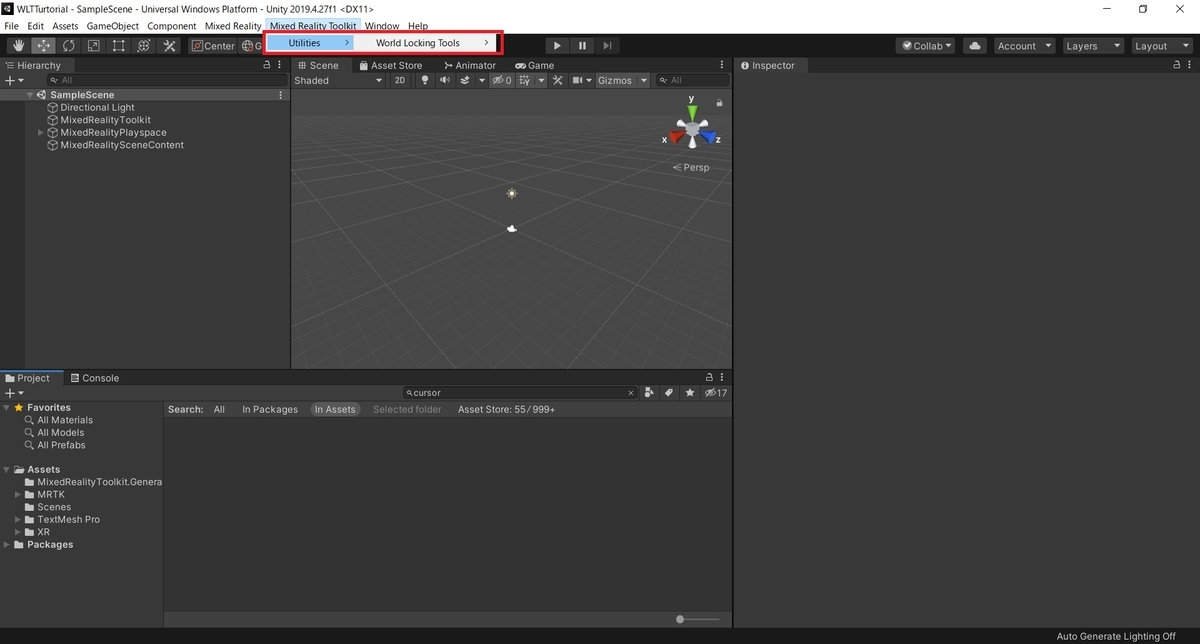
Task: Click Search by Label icon in Project
Action: pos(670,393)
